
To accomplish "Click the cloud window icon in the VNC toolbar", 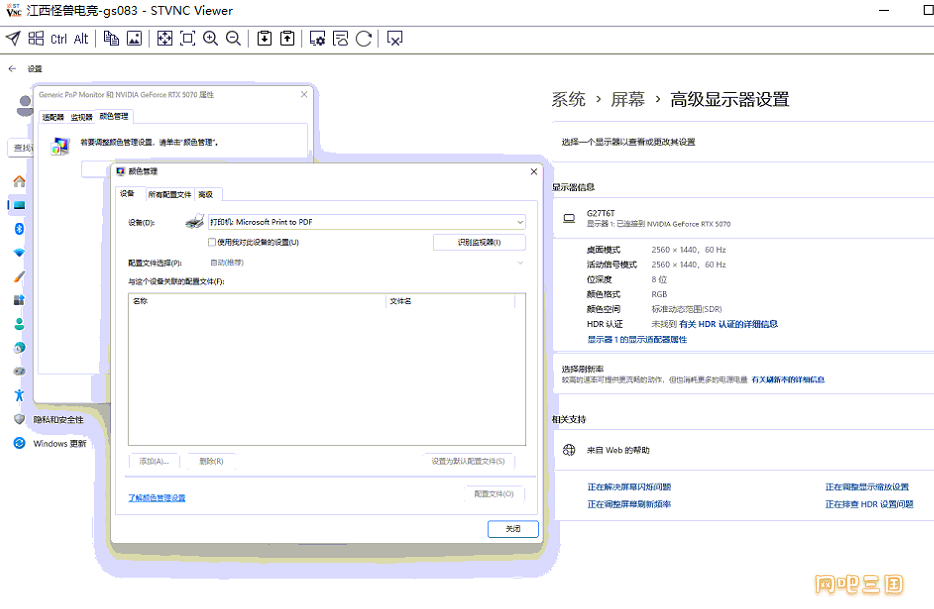I will 341,39.
